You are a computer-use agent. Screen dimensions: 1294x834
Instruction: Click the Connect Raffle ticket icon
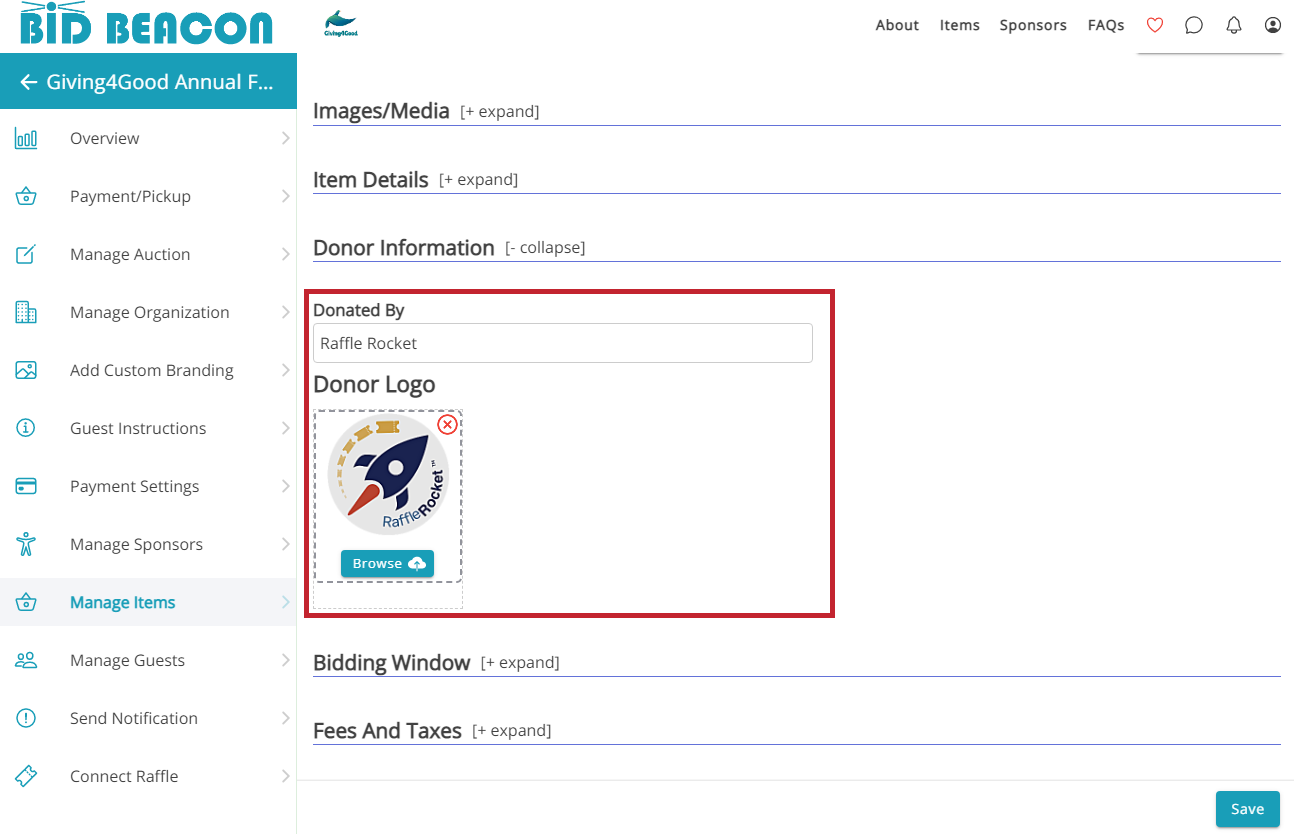(26, 777)
